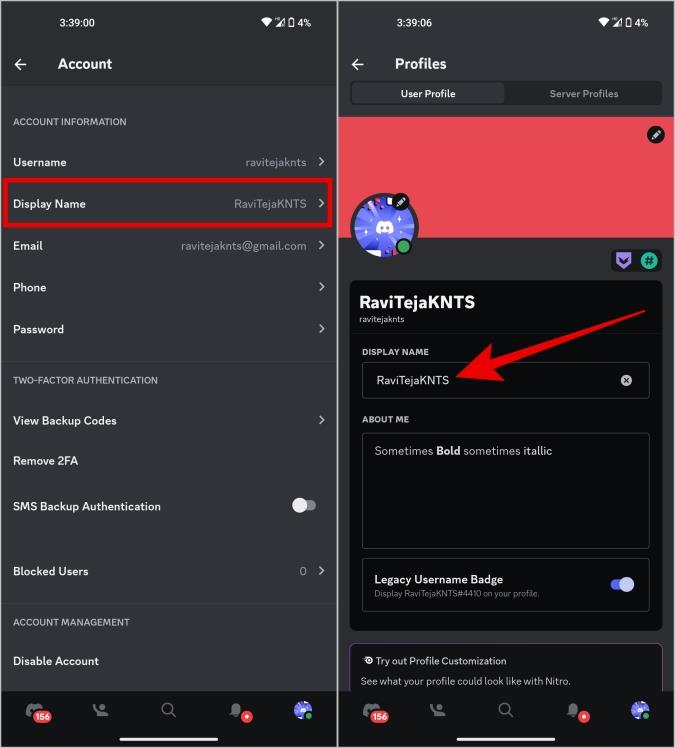Tap the About Me text area
The height and width of the screenshot is (748, 675).
[x=506, y=491]
